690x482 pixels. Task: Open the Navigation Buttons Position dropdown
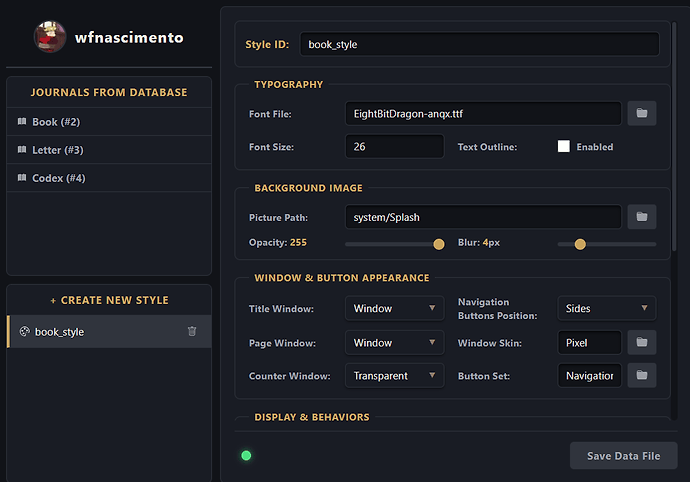tap(607, 308)
